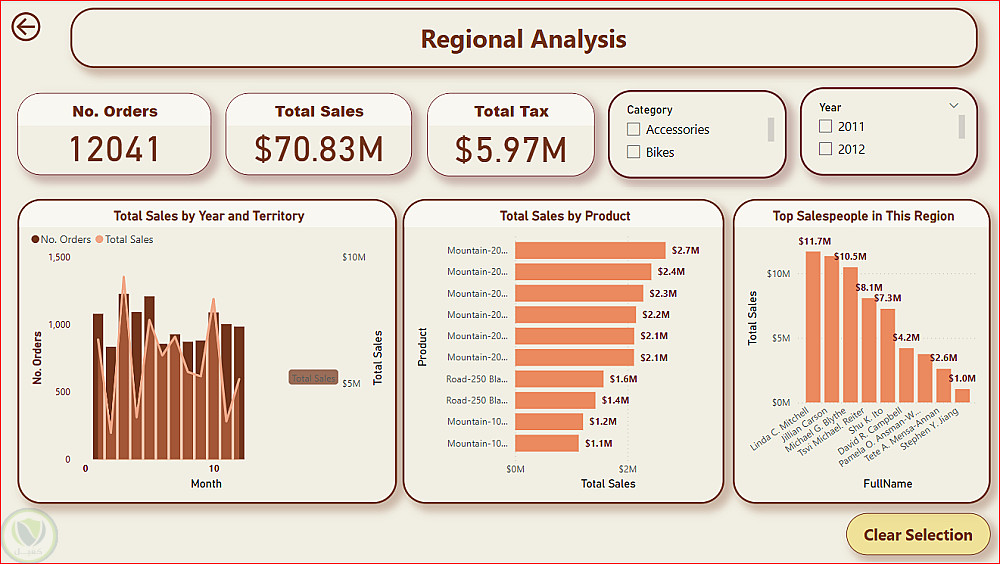
Task: Click the Total Sales tooltip label in chart
Action: (313, 378)
